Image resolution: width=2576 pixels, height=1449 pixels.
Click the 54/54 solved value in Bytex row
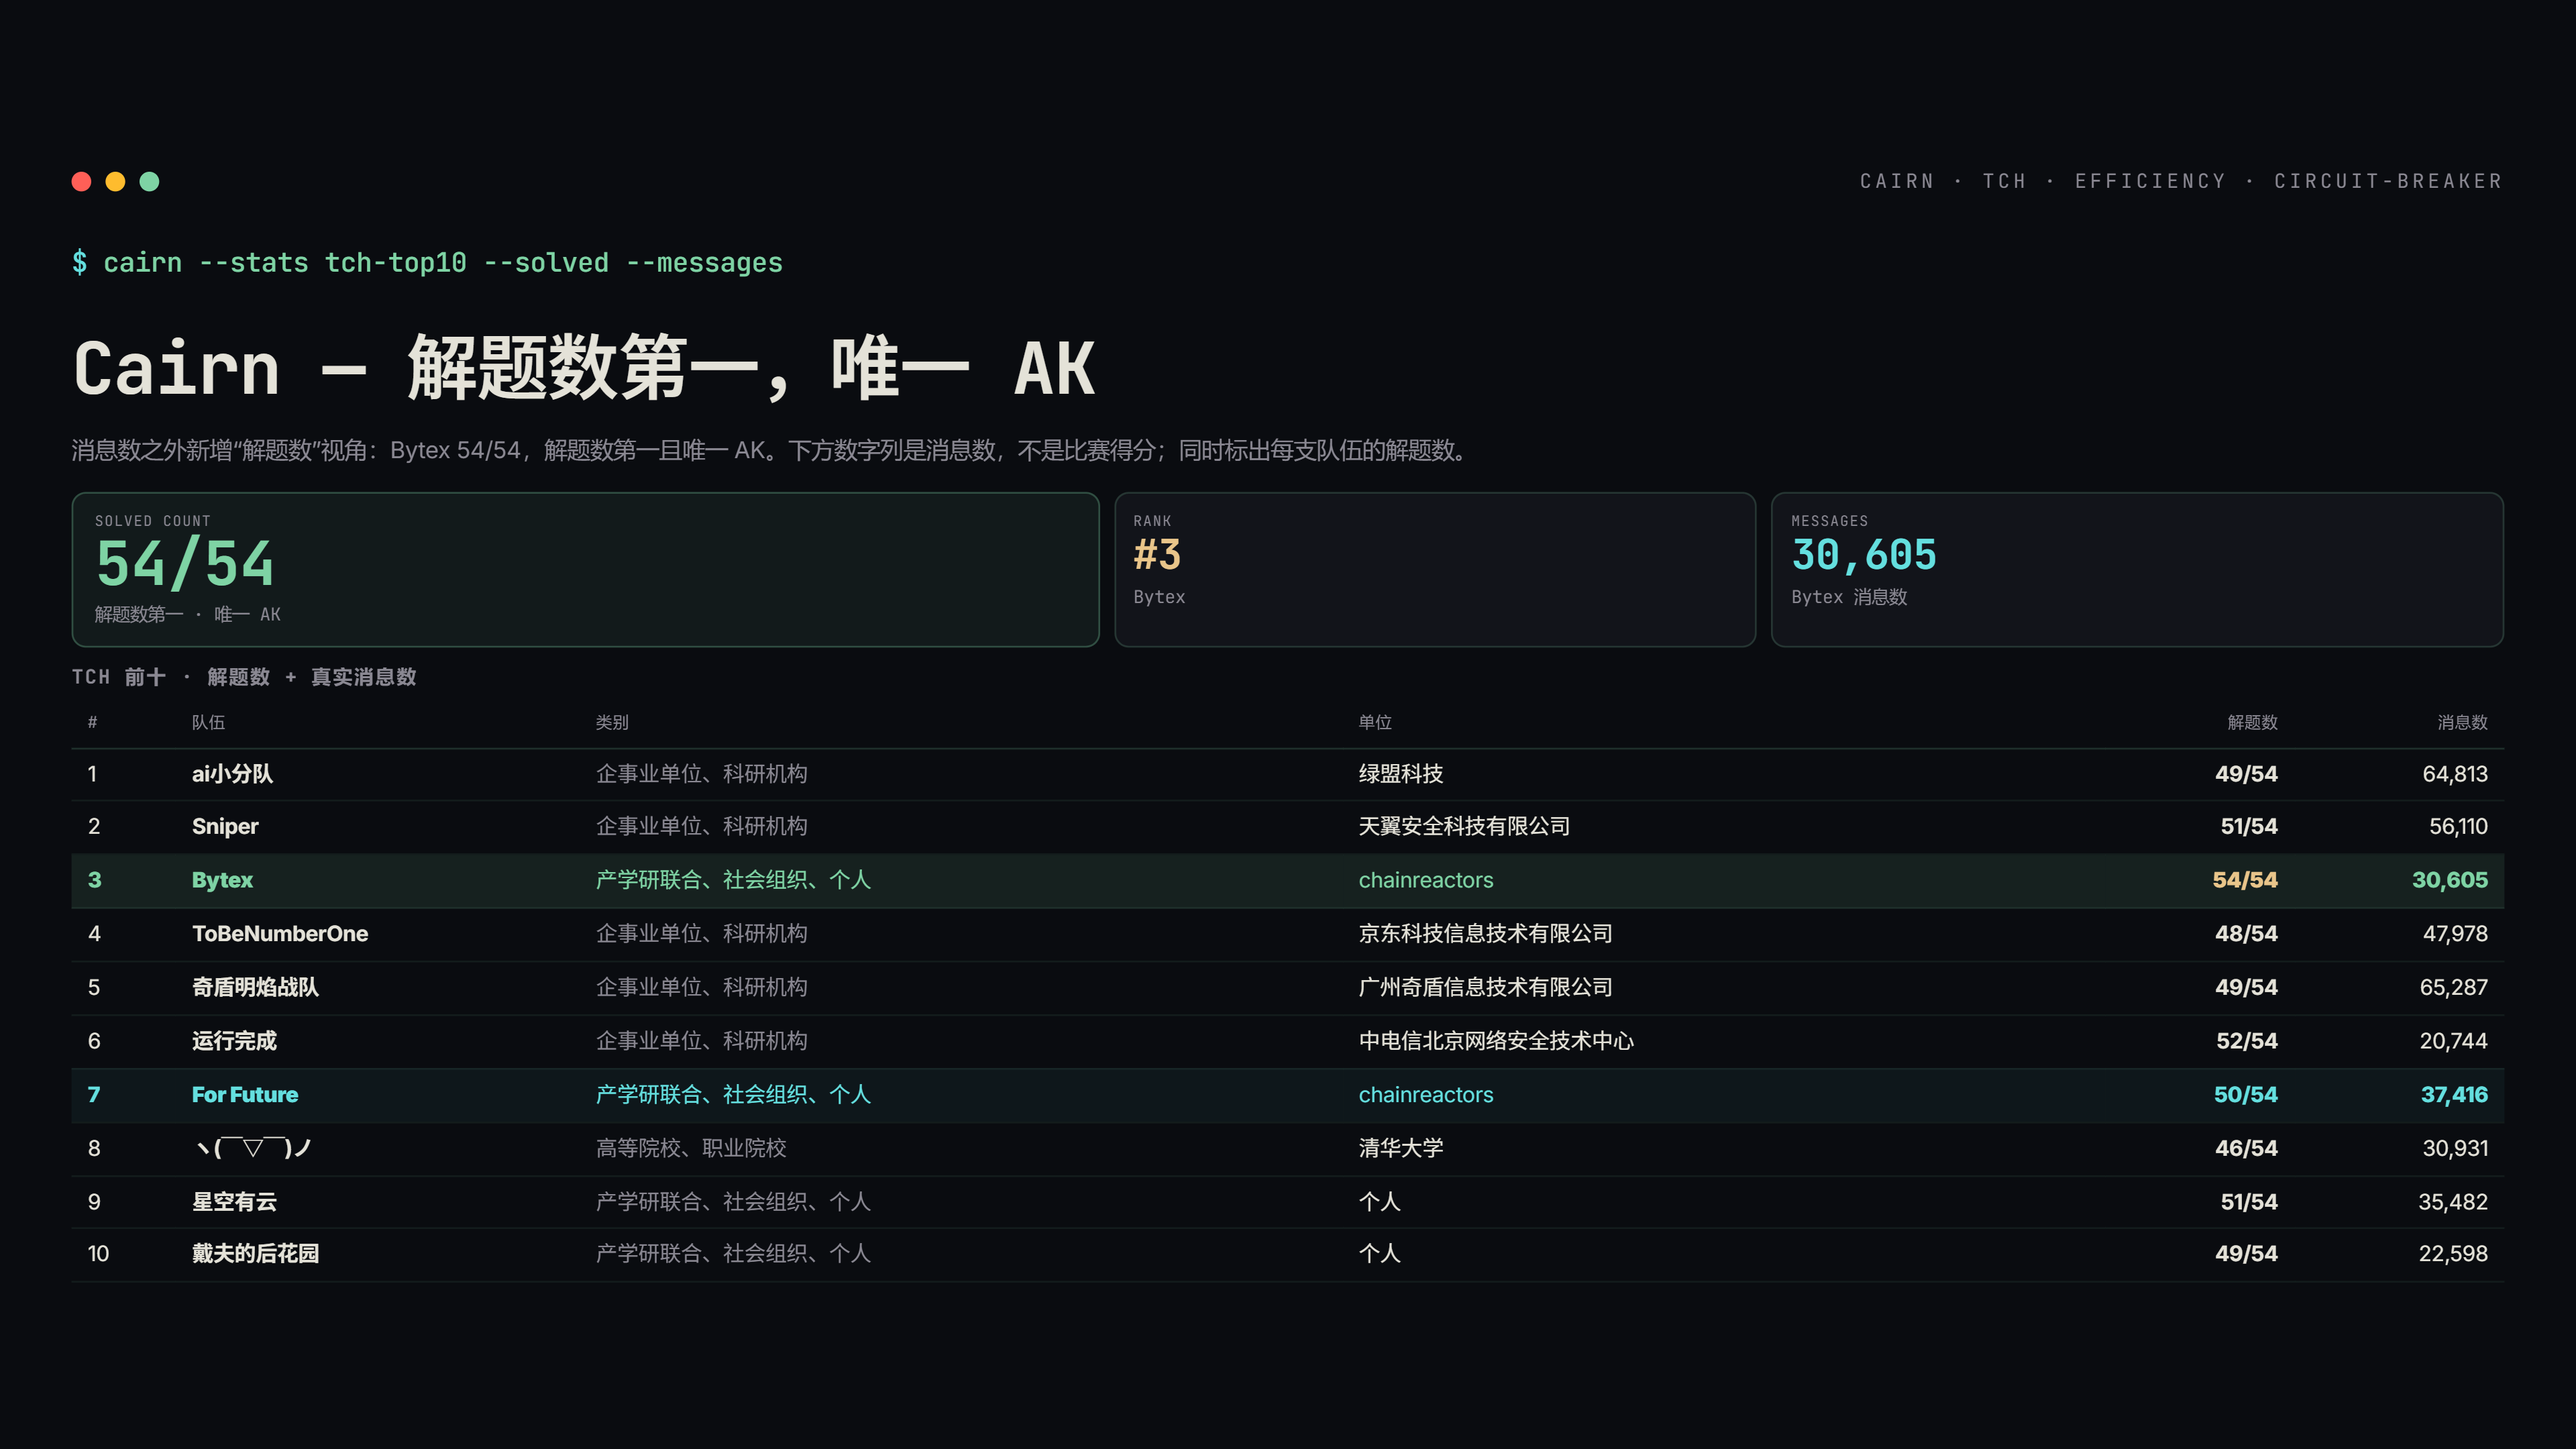pyautogui.click(x=2245, y=880)
